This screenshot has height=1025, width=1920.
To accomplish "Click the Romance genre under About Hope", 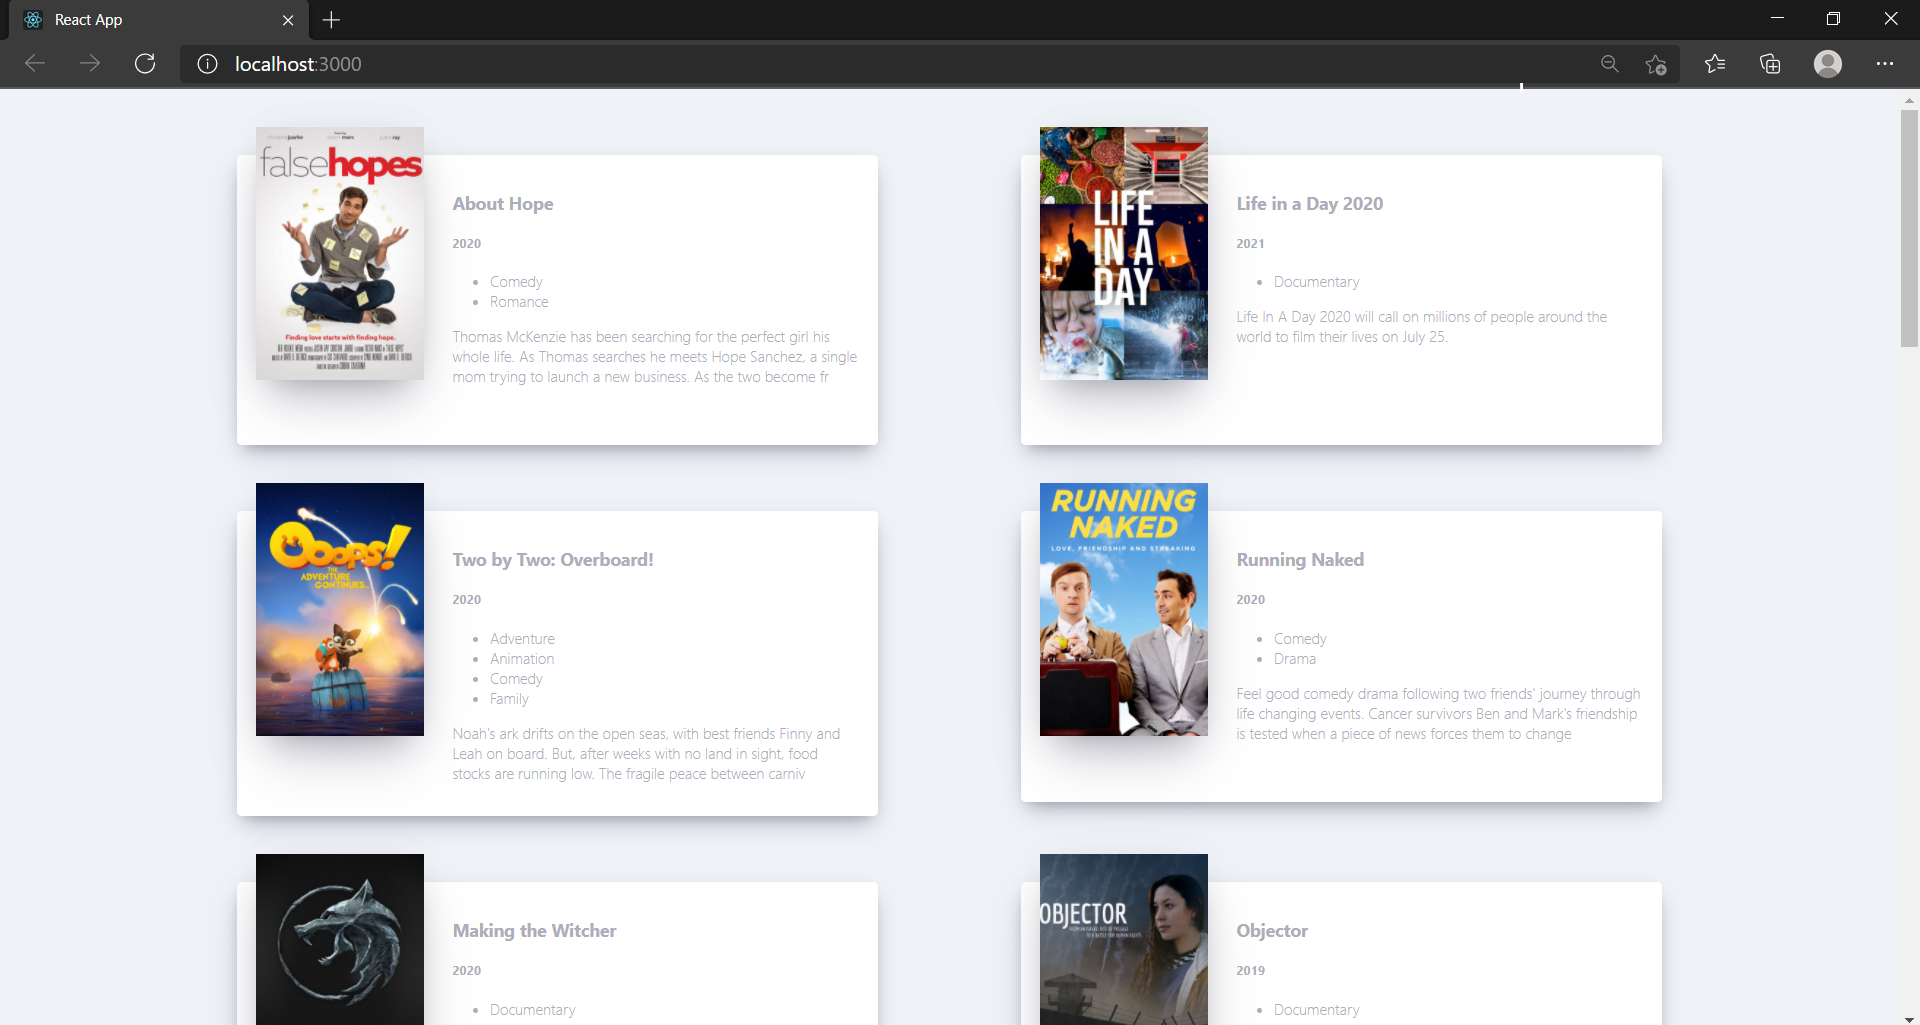I will coord(519,302).
